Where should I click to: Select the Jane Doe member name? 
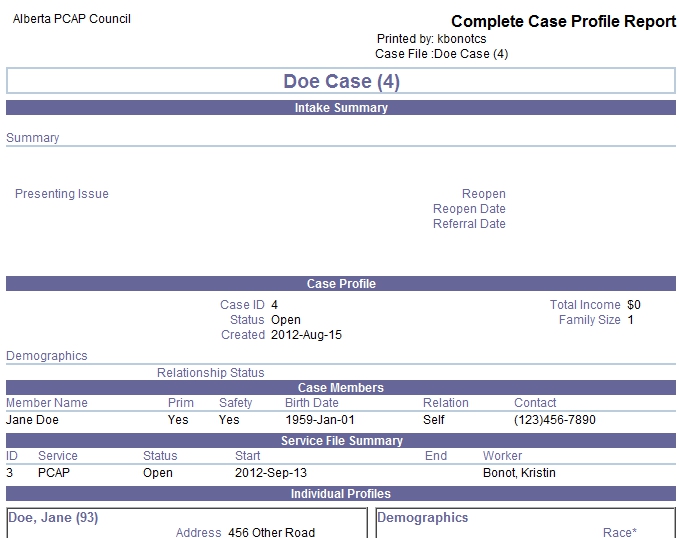point(32,420)
